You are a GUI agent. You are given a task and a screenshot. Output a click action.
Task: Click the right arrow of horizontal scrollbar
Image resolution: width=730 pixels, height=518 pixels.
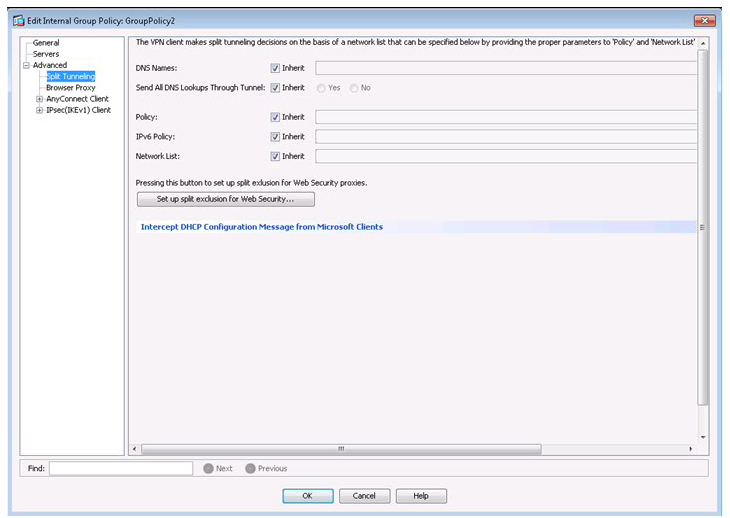click(x=690, y=449)
